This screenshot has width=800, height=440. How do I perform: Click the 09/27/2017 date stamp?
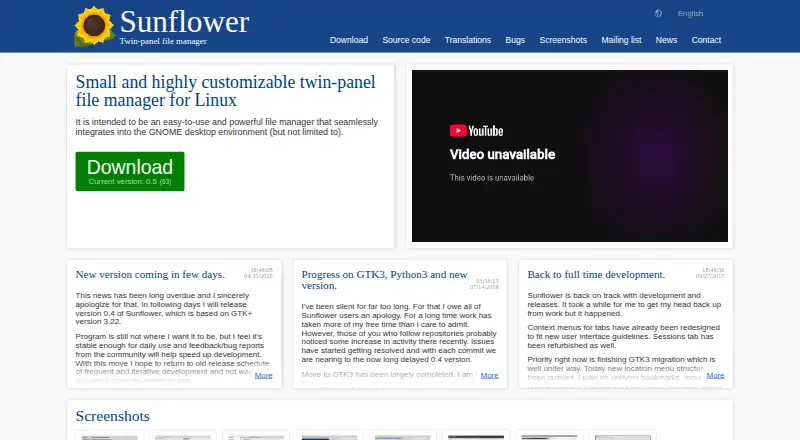click(x=710, y=276)
